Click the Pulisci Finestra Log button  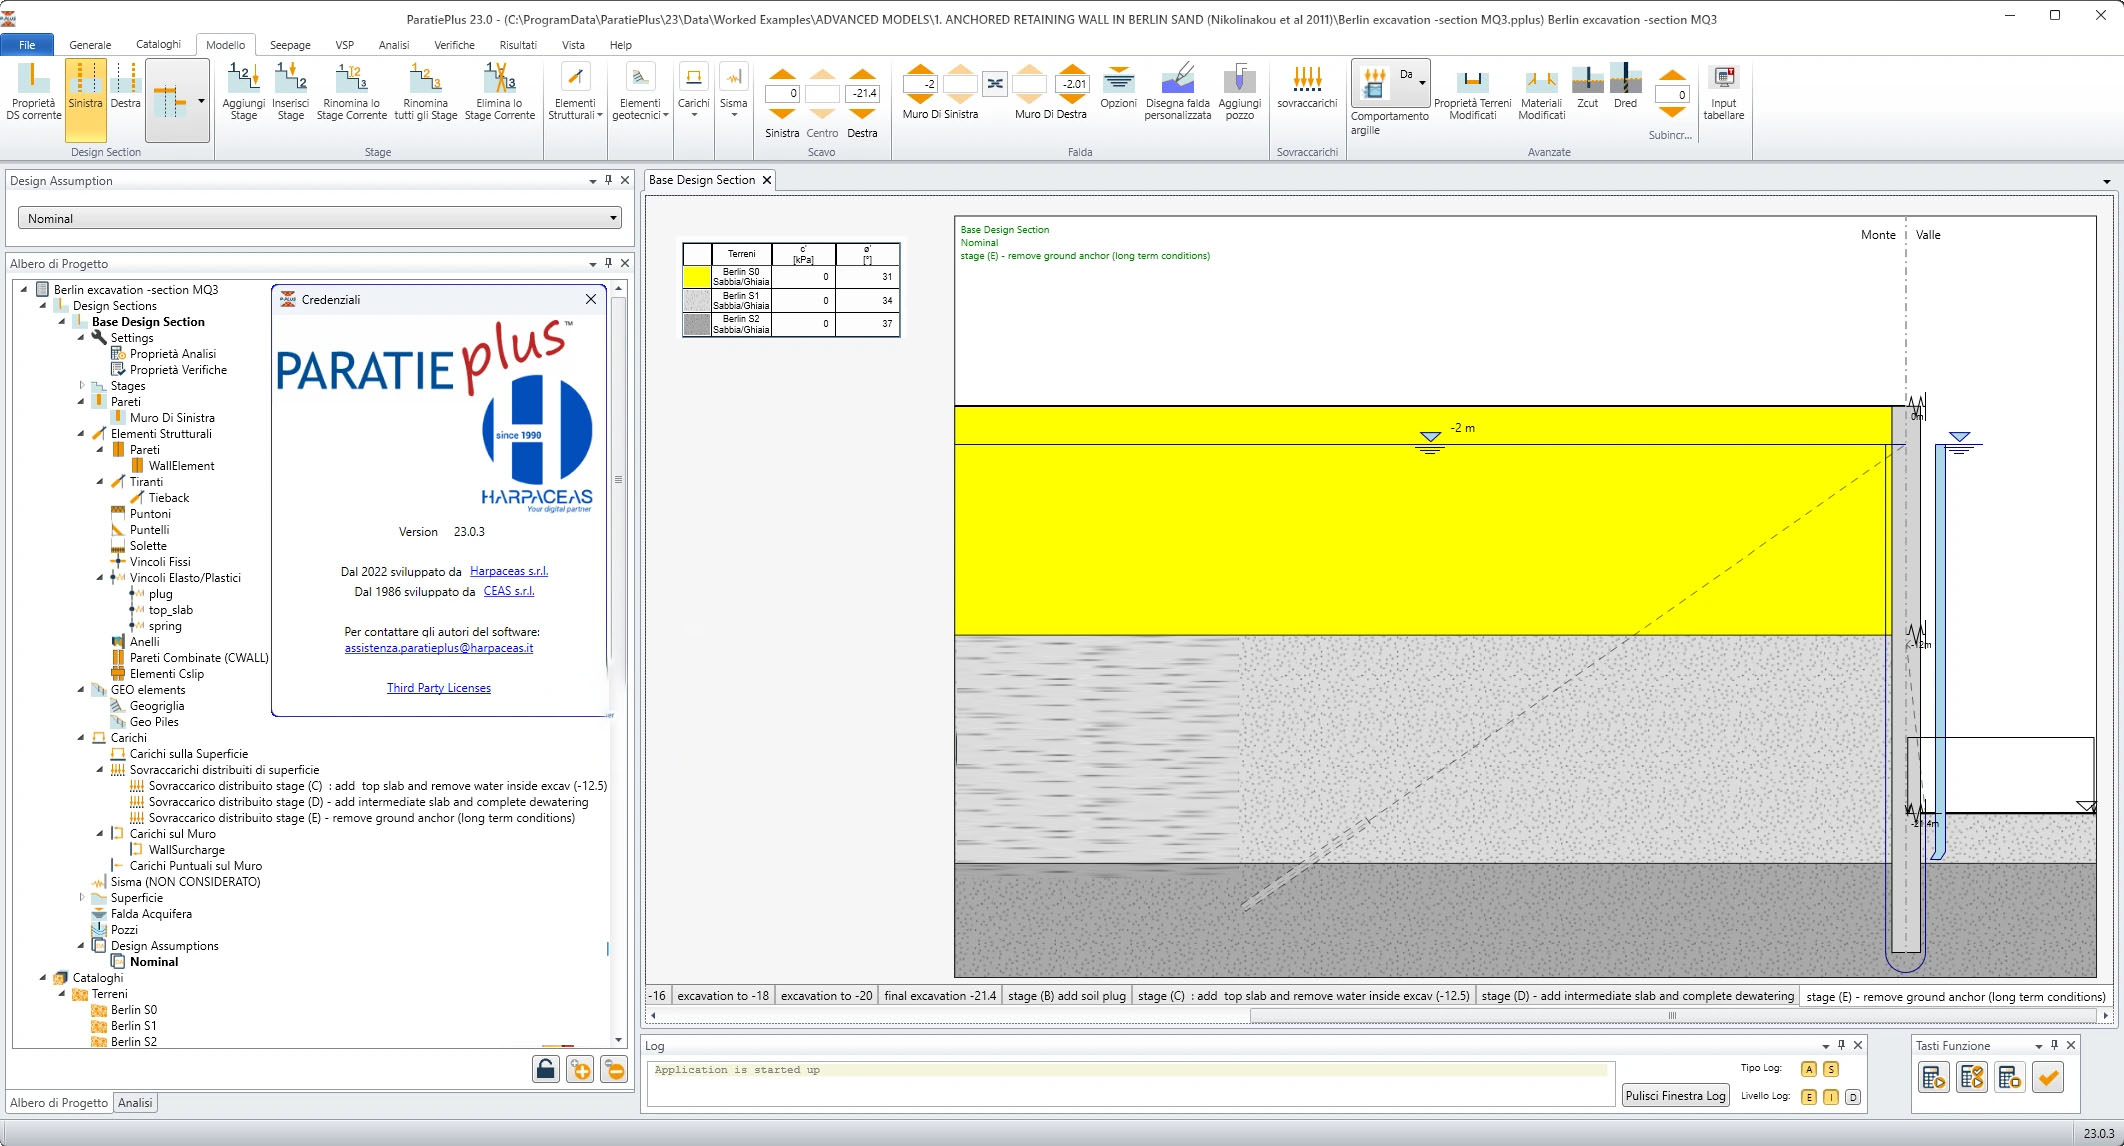coord(1675,1095)
